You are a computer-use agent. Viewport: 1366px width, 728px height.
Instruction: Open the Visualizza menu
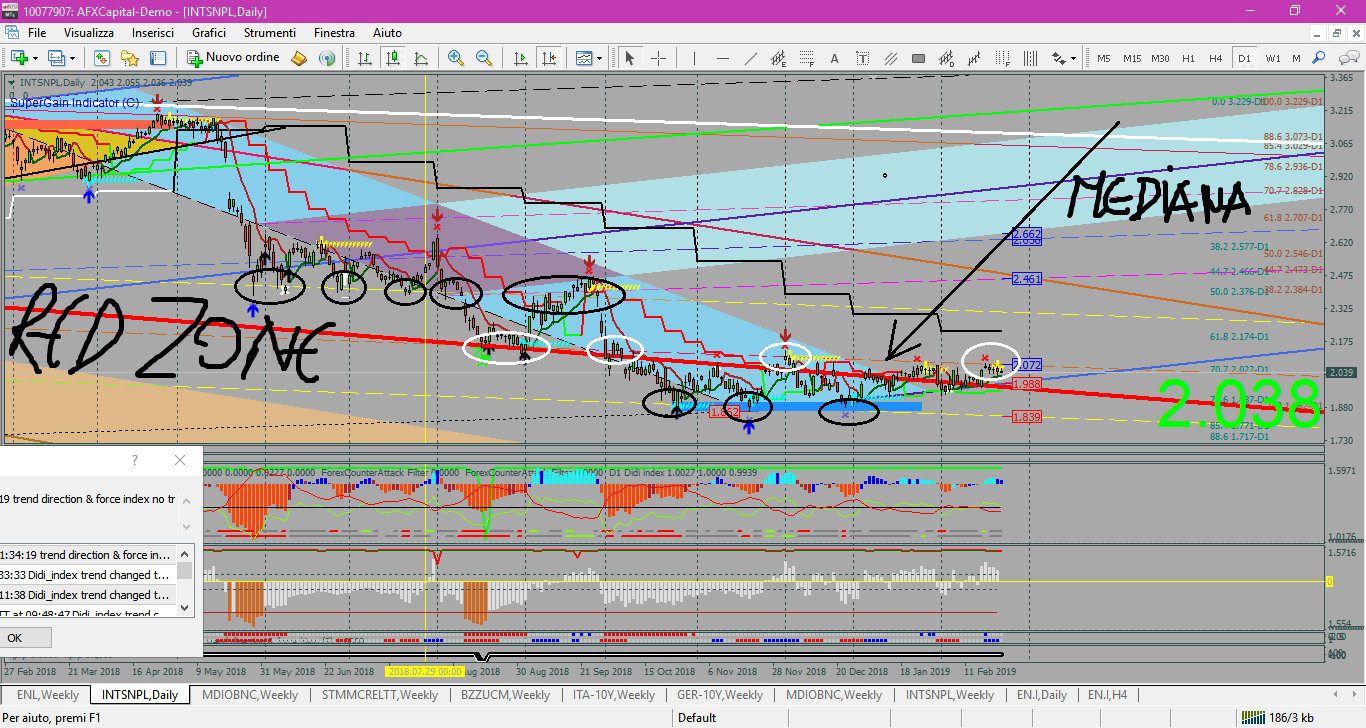89,33
